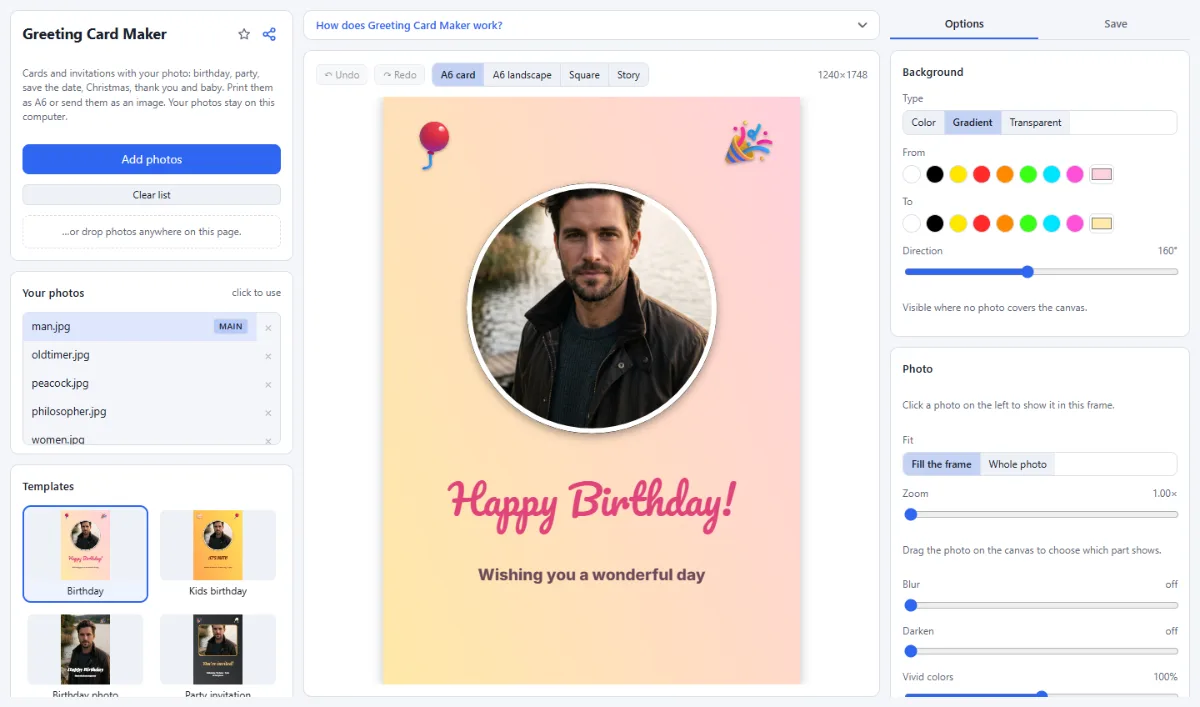
Task: Select peacock.jpg in Your photos
Action: pos(140,384)
